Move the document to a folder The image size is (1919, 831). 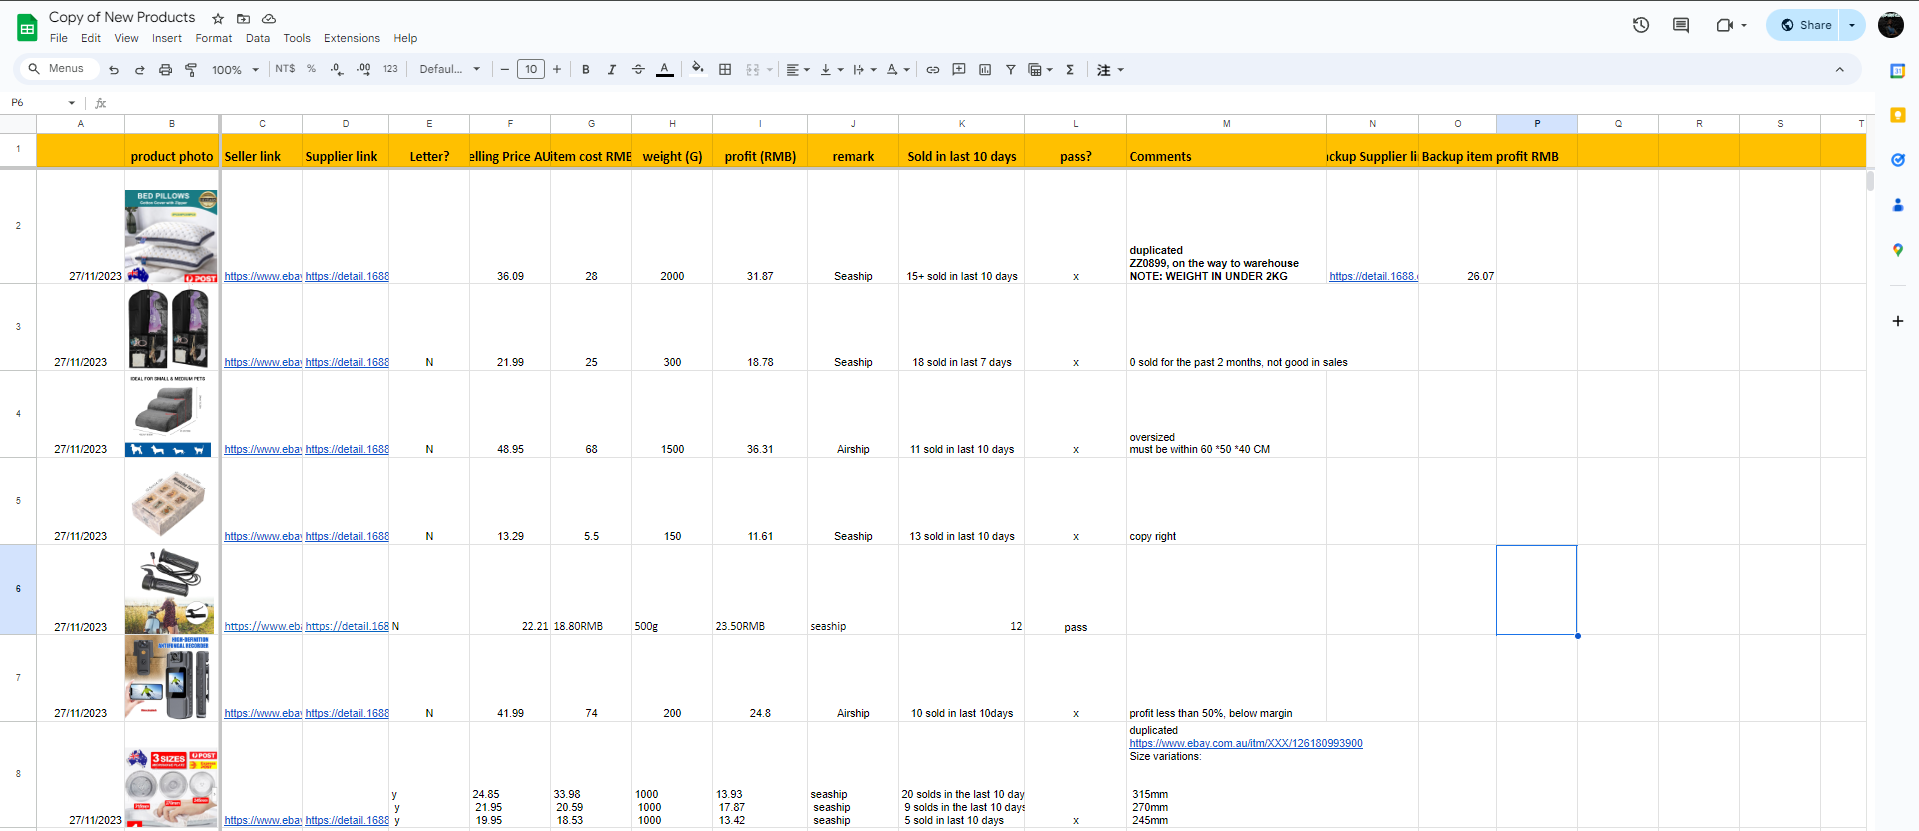pos(243,18)
